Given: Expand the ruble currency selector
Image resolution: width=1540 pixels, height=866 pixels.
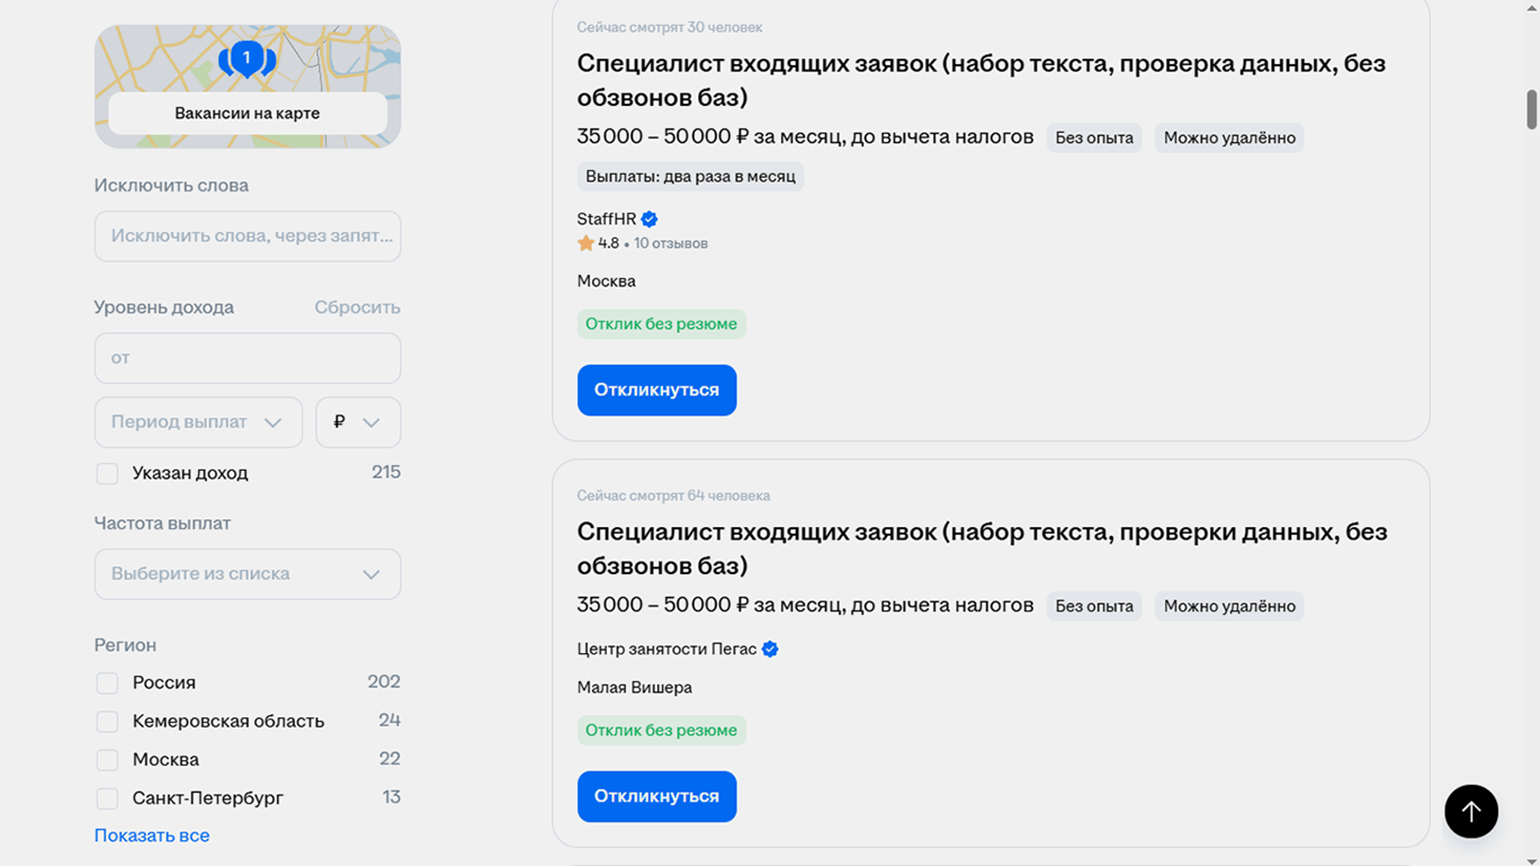Looking at the screenshot, I should coord(358,422).
